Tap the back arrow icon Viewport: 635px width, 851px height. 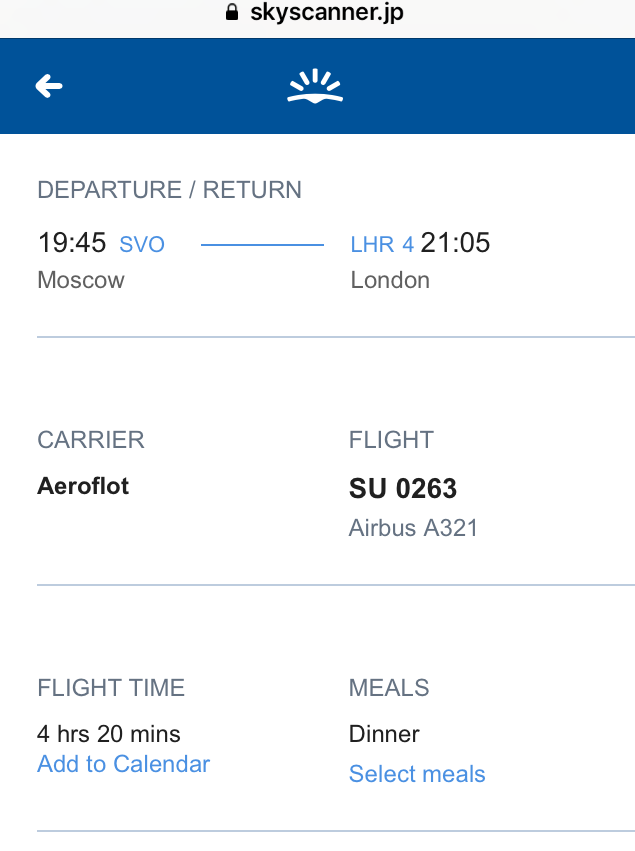(x=49, y=86)
